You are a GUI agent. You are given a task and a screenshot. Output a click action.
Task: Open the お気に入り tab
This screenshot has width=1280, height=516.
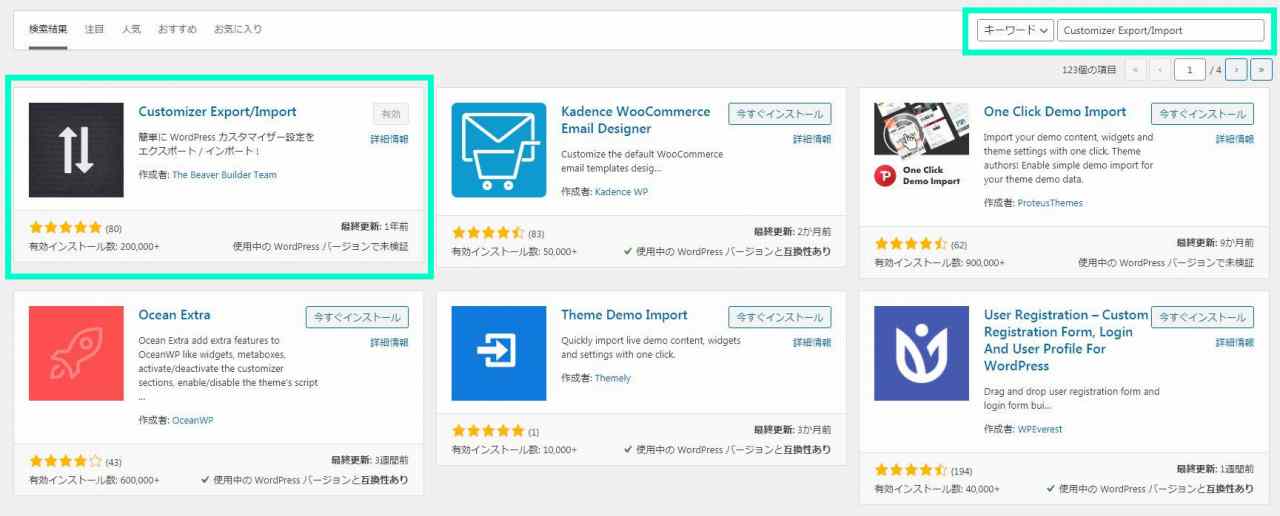(x=238, y=29)
